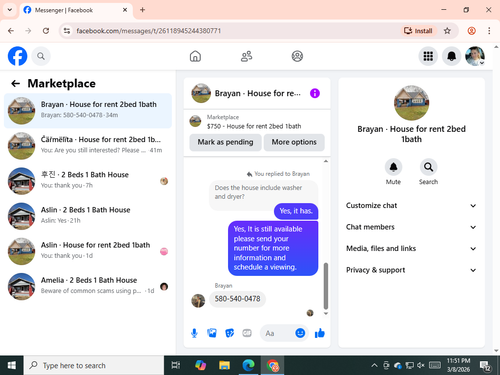Open conversation information purple icon
Screen dimensions: 500x375
click(x=315, y=93)
